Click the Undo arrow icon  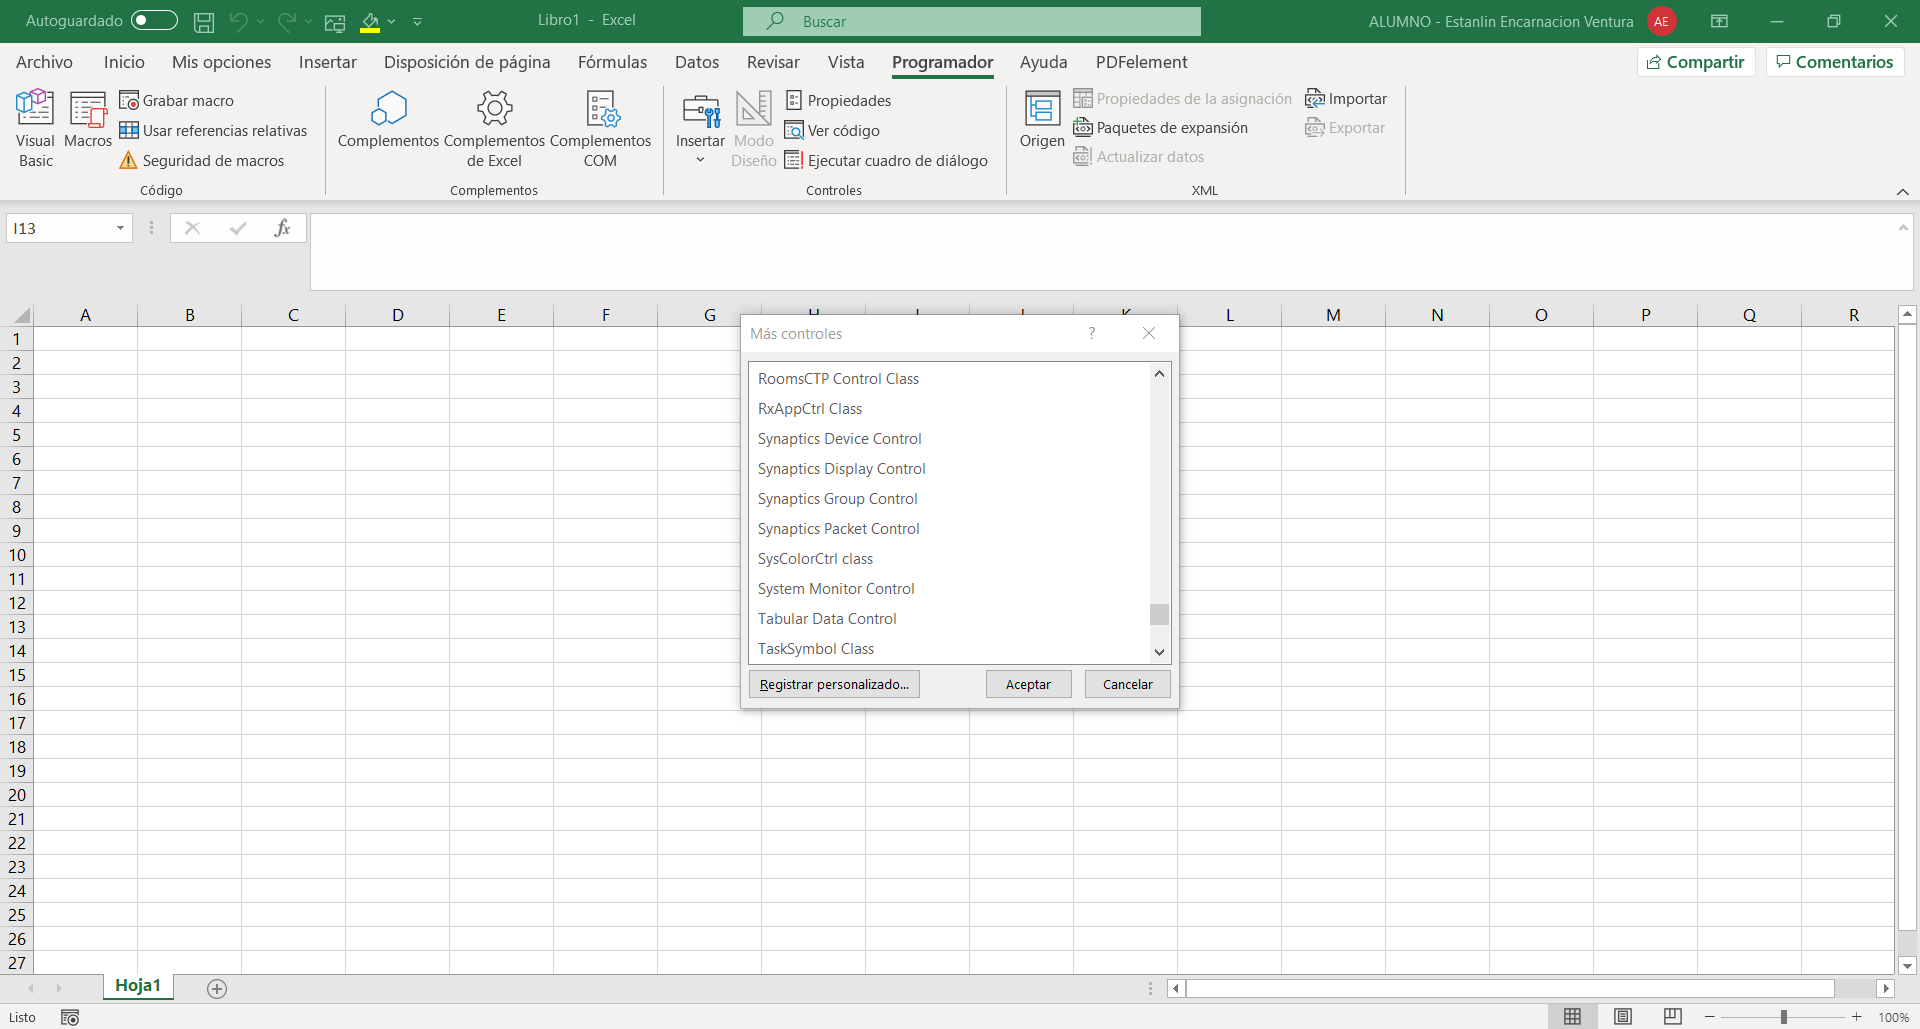pyautogui.click(x=238, y=21)
